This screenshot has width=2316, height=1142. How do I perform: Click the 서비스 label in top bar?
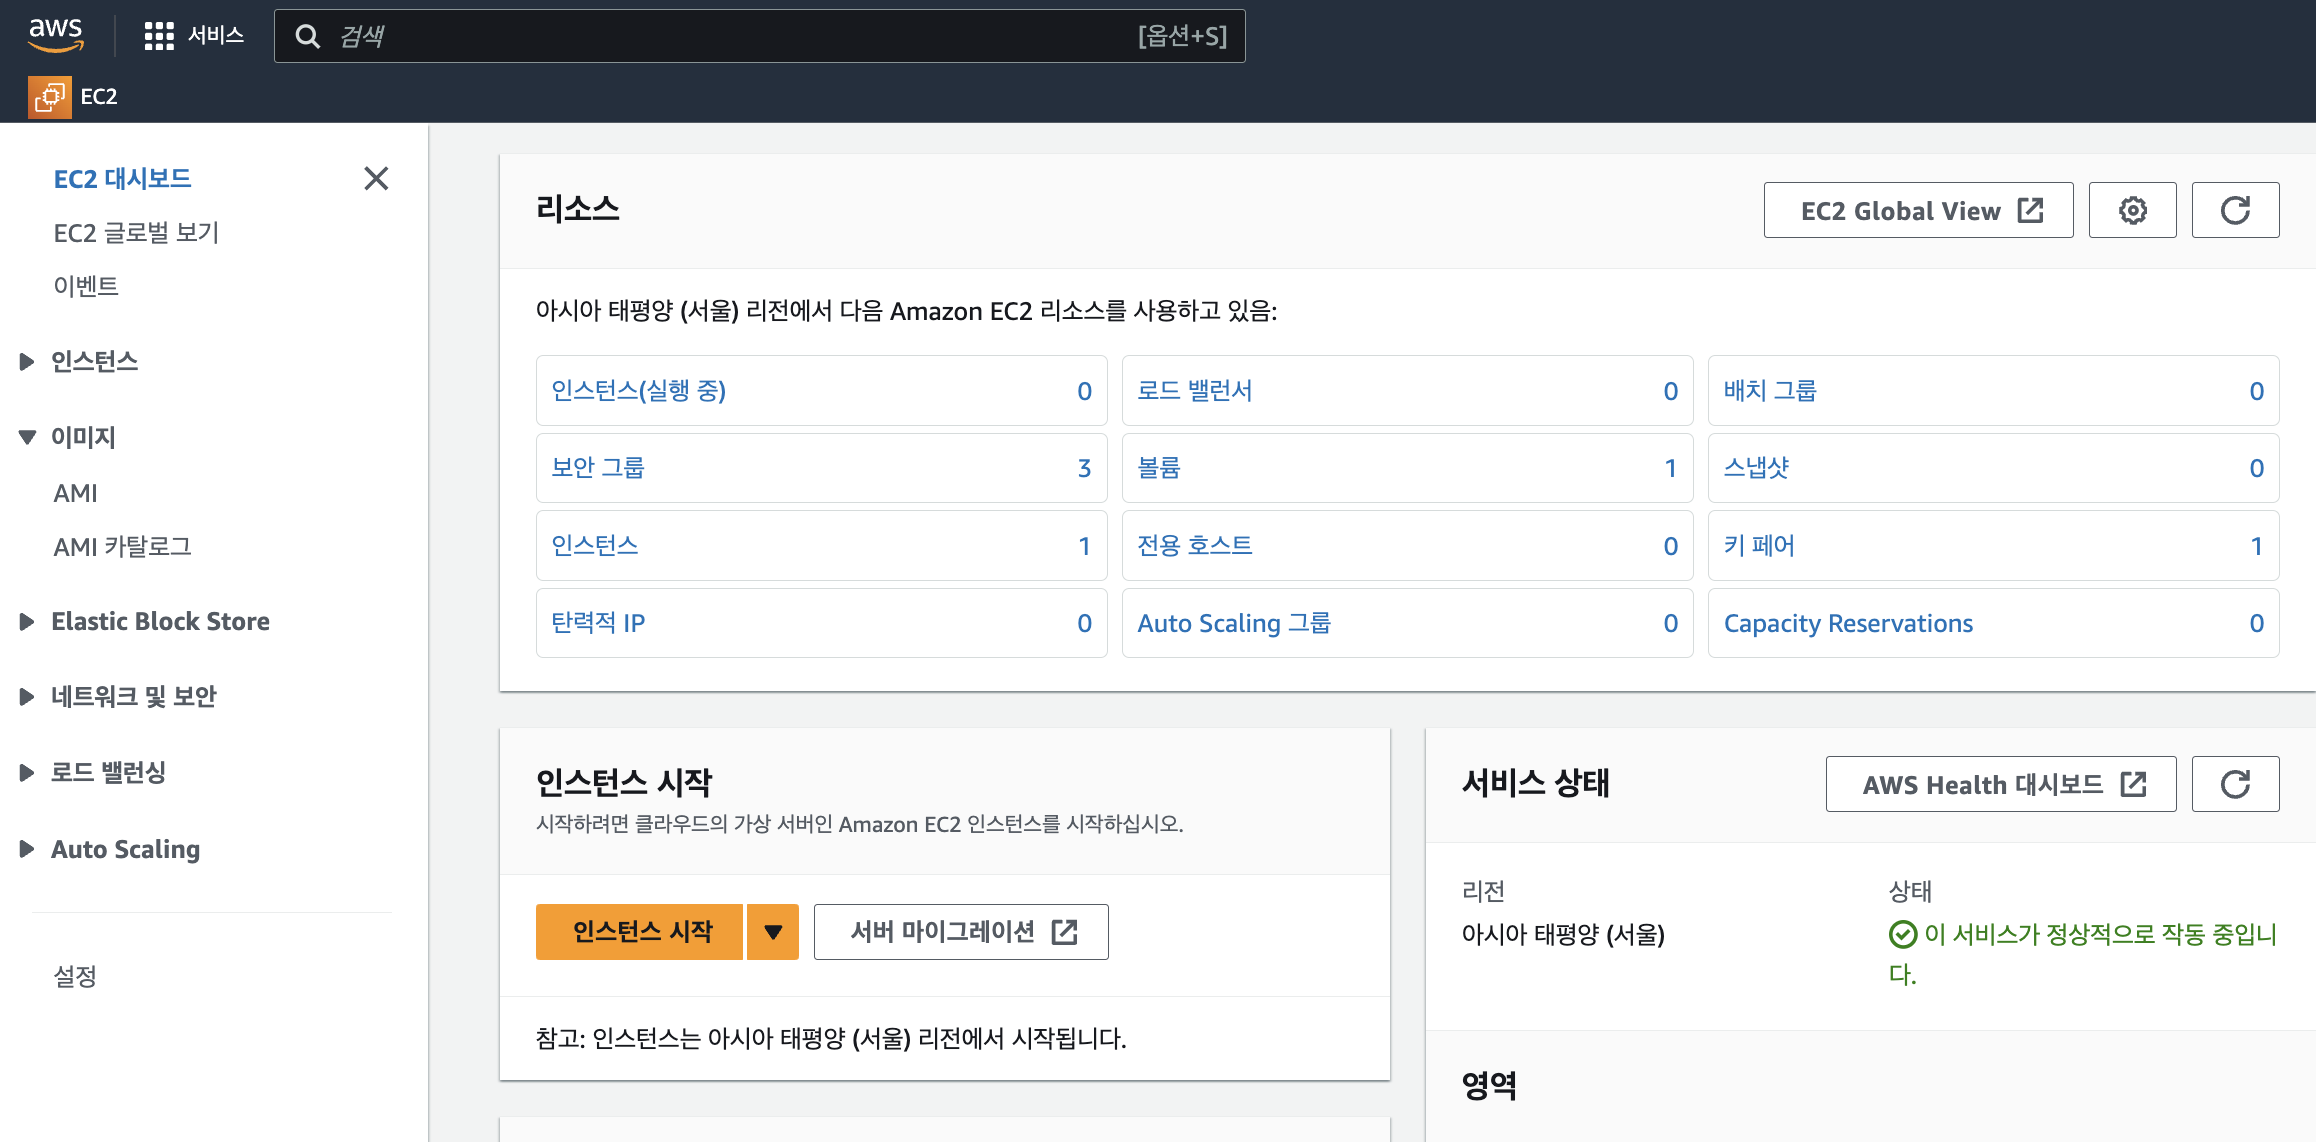coord(216,36)
